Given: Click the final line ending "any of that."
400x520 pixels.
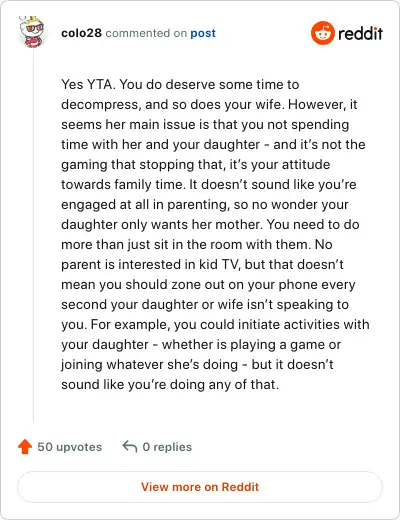Looking at the screenshot, I should tap(170, 384).
